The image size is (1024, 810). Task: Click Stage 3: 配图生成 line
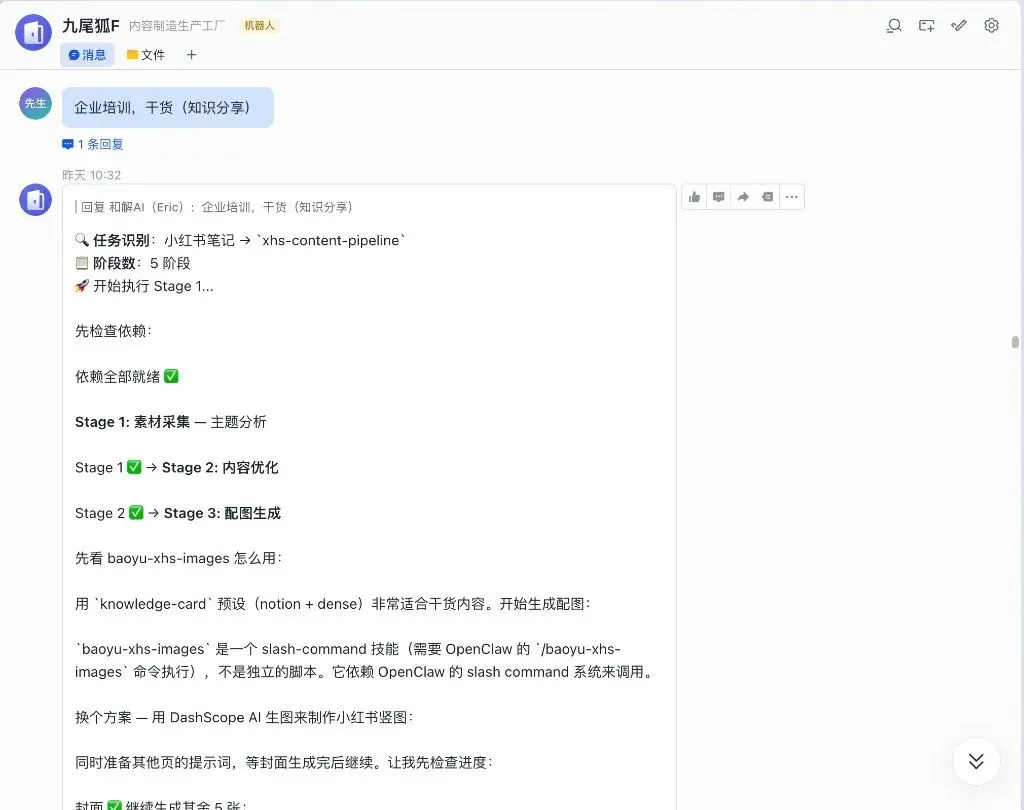178,513
